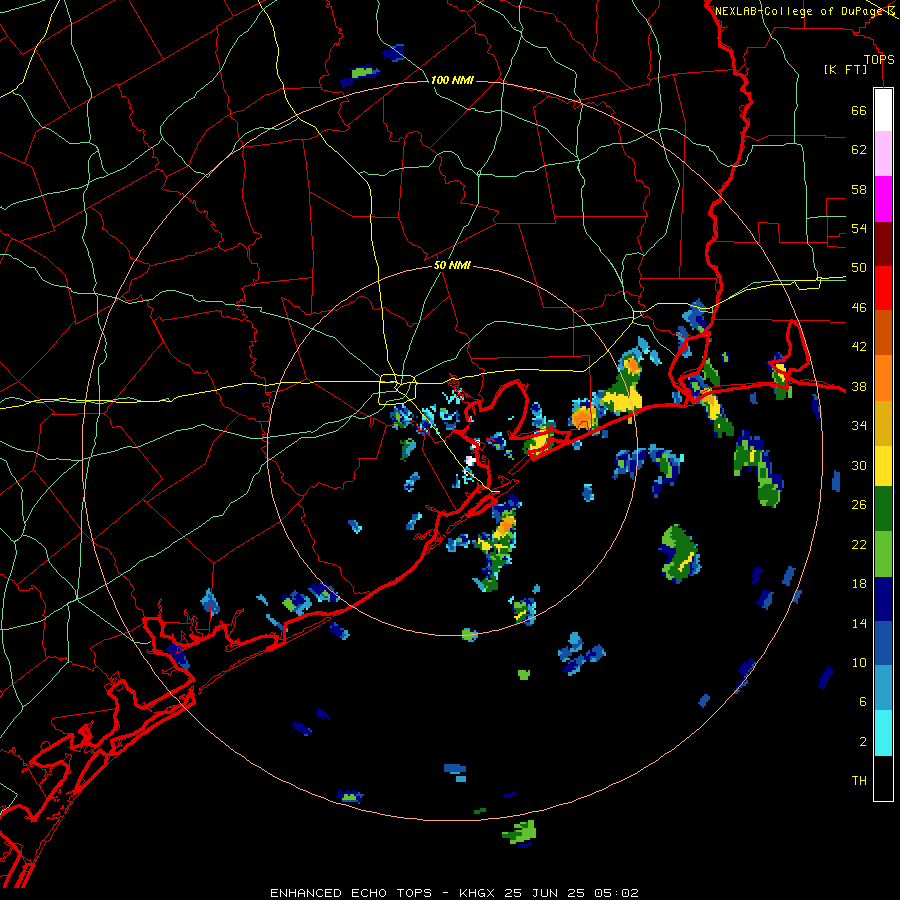Click the navy blue legend swatch
Screen dimensions: 900x900
pyautogui.click(x=883, y=599)
